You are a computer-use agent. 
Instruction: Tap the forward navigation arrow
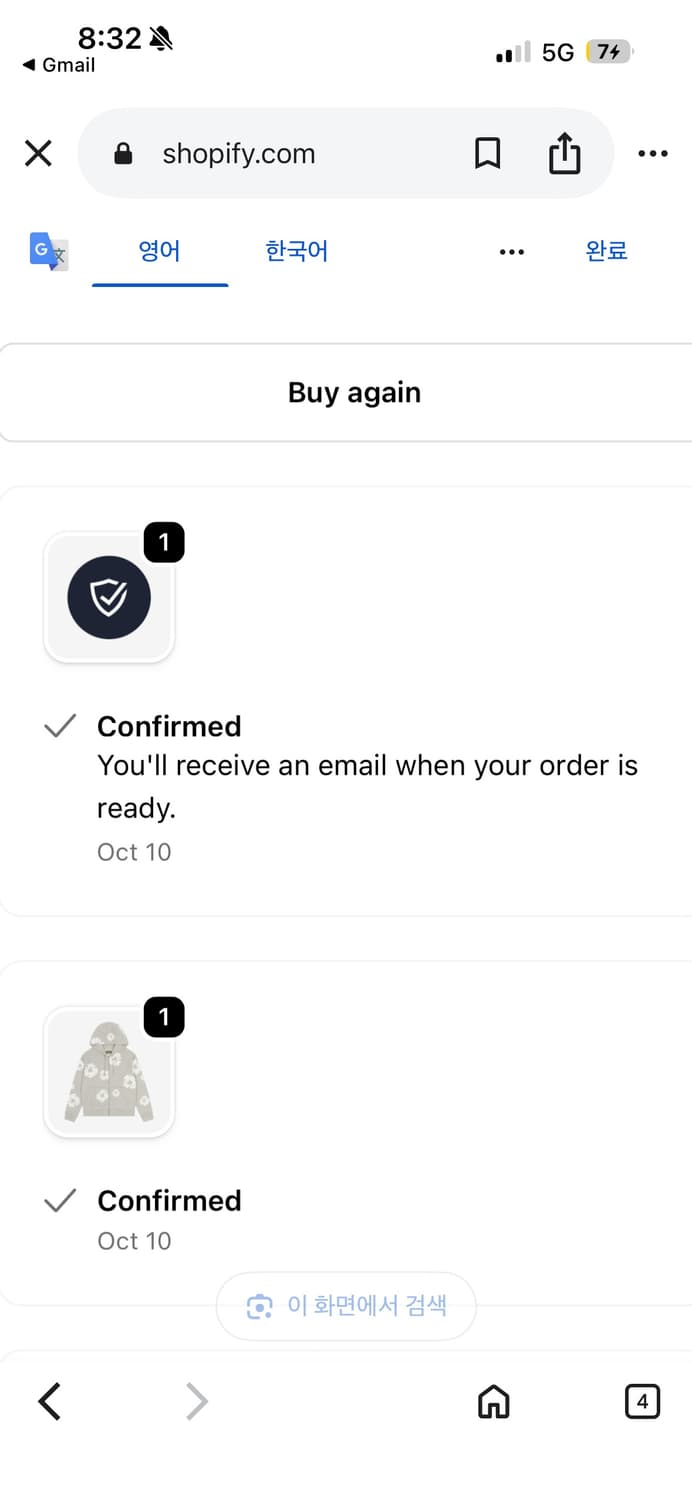(197, 1402)
